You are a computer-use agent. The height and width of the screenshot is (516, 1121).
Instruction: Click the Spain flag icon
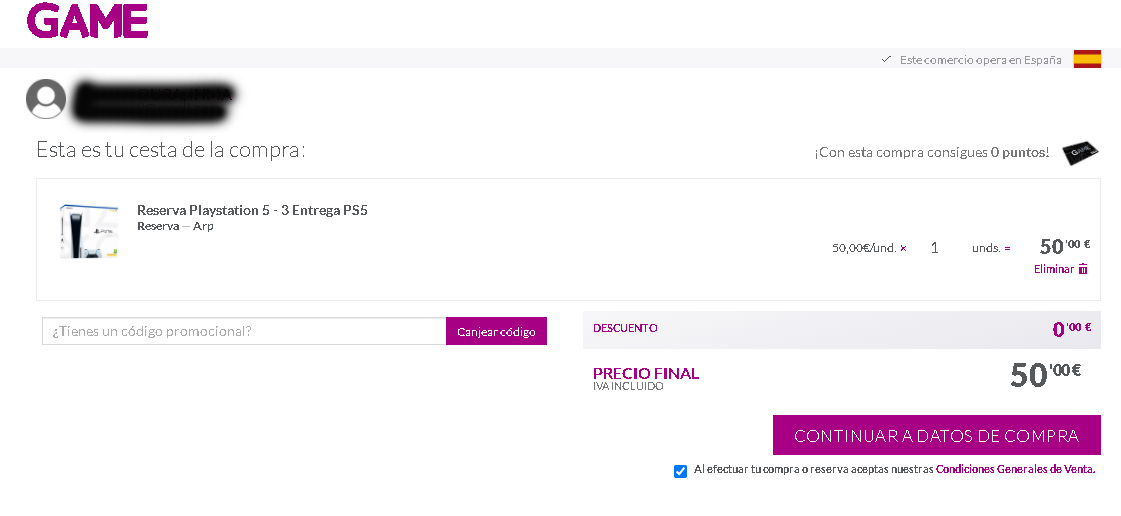click(1087, 59)
